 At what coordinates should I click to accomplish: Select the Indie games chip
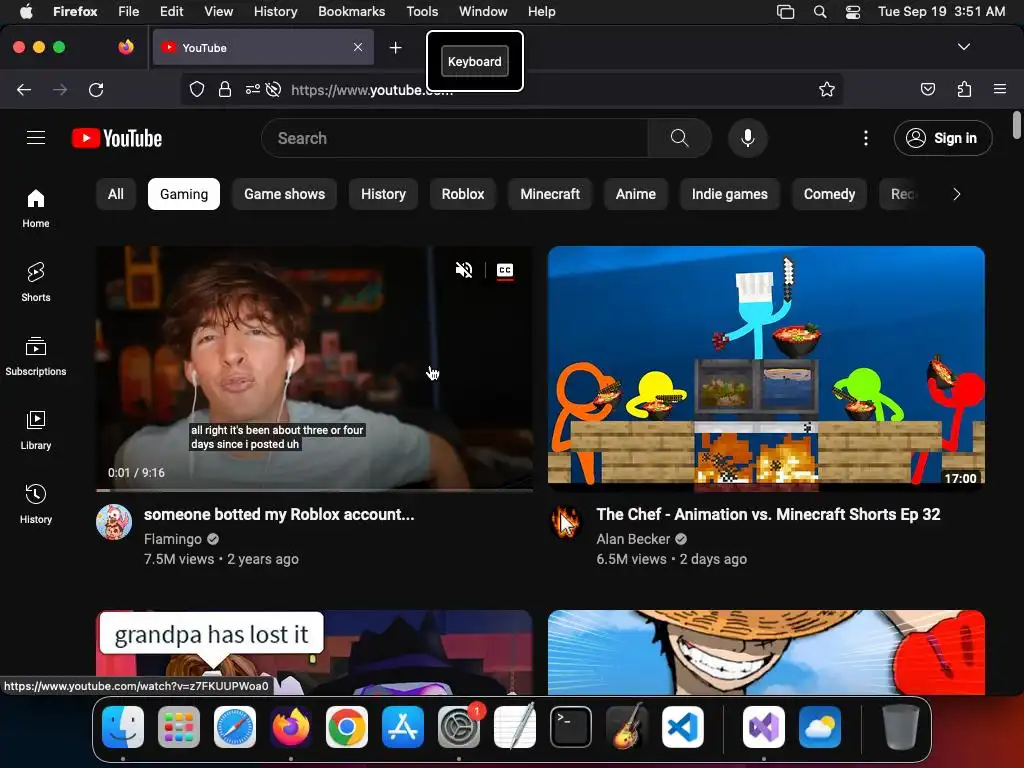(729, 194)
